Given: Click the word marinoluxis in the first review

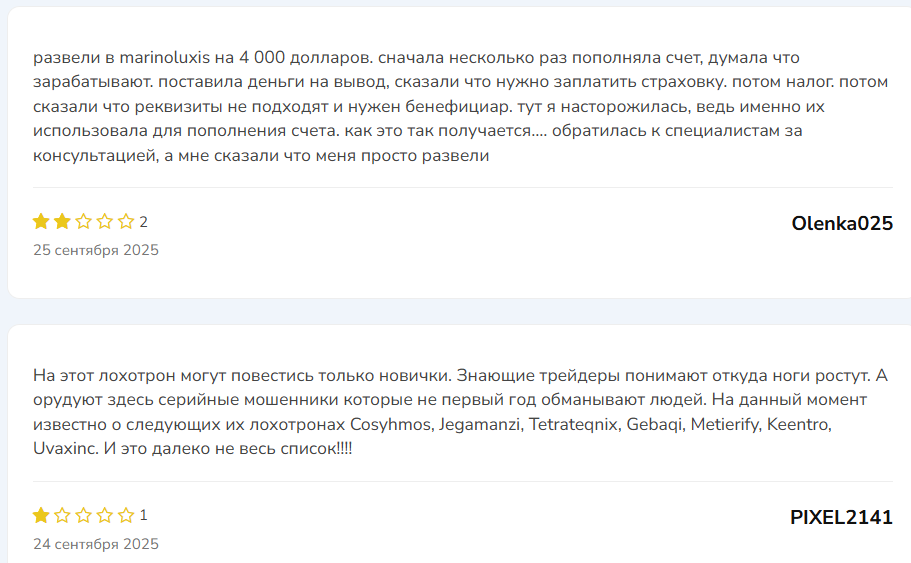Looking at the screenshot, I should [164, 58].
